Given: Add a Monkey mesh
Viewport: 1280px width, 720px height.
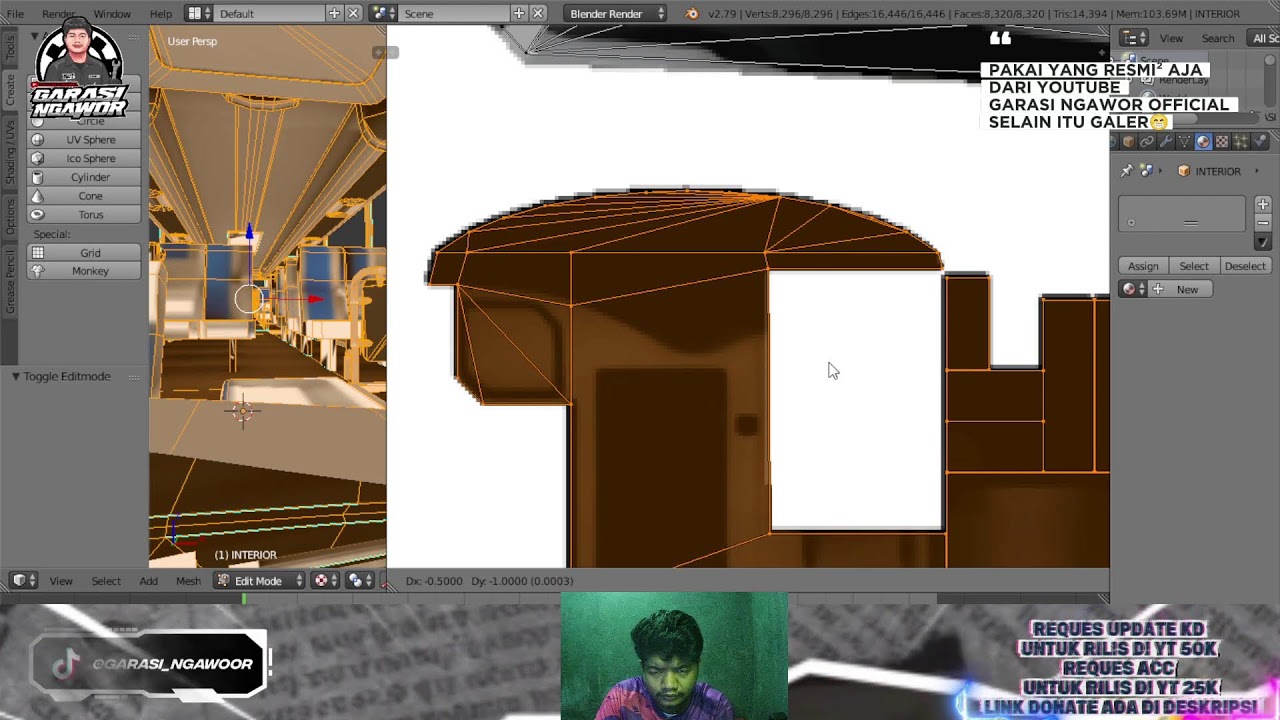Looking at the screenshot, I should point(84,271).
